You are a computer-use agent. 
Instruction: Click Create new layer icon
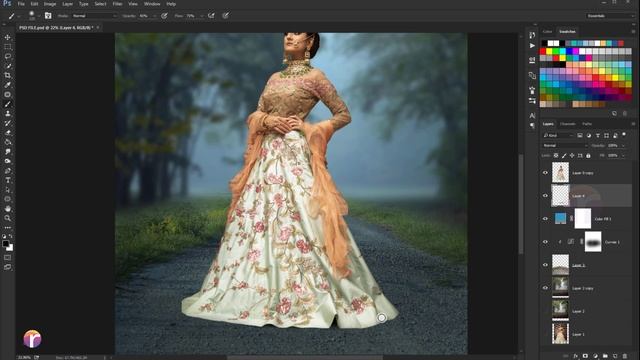pyautogui.click(x=615, y=356)
